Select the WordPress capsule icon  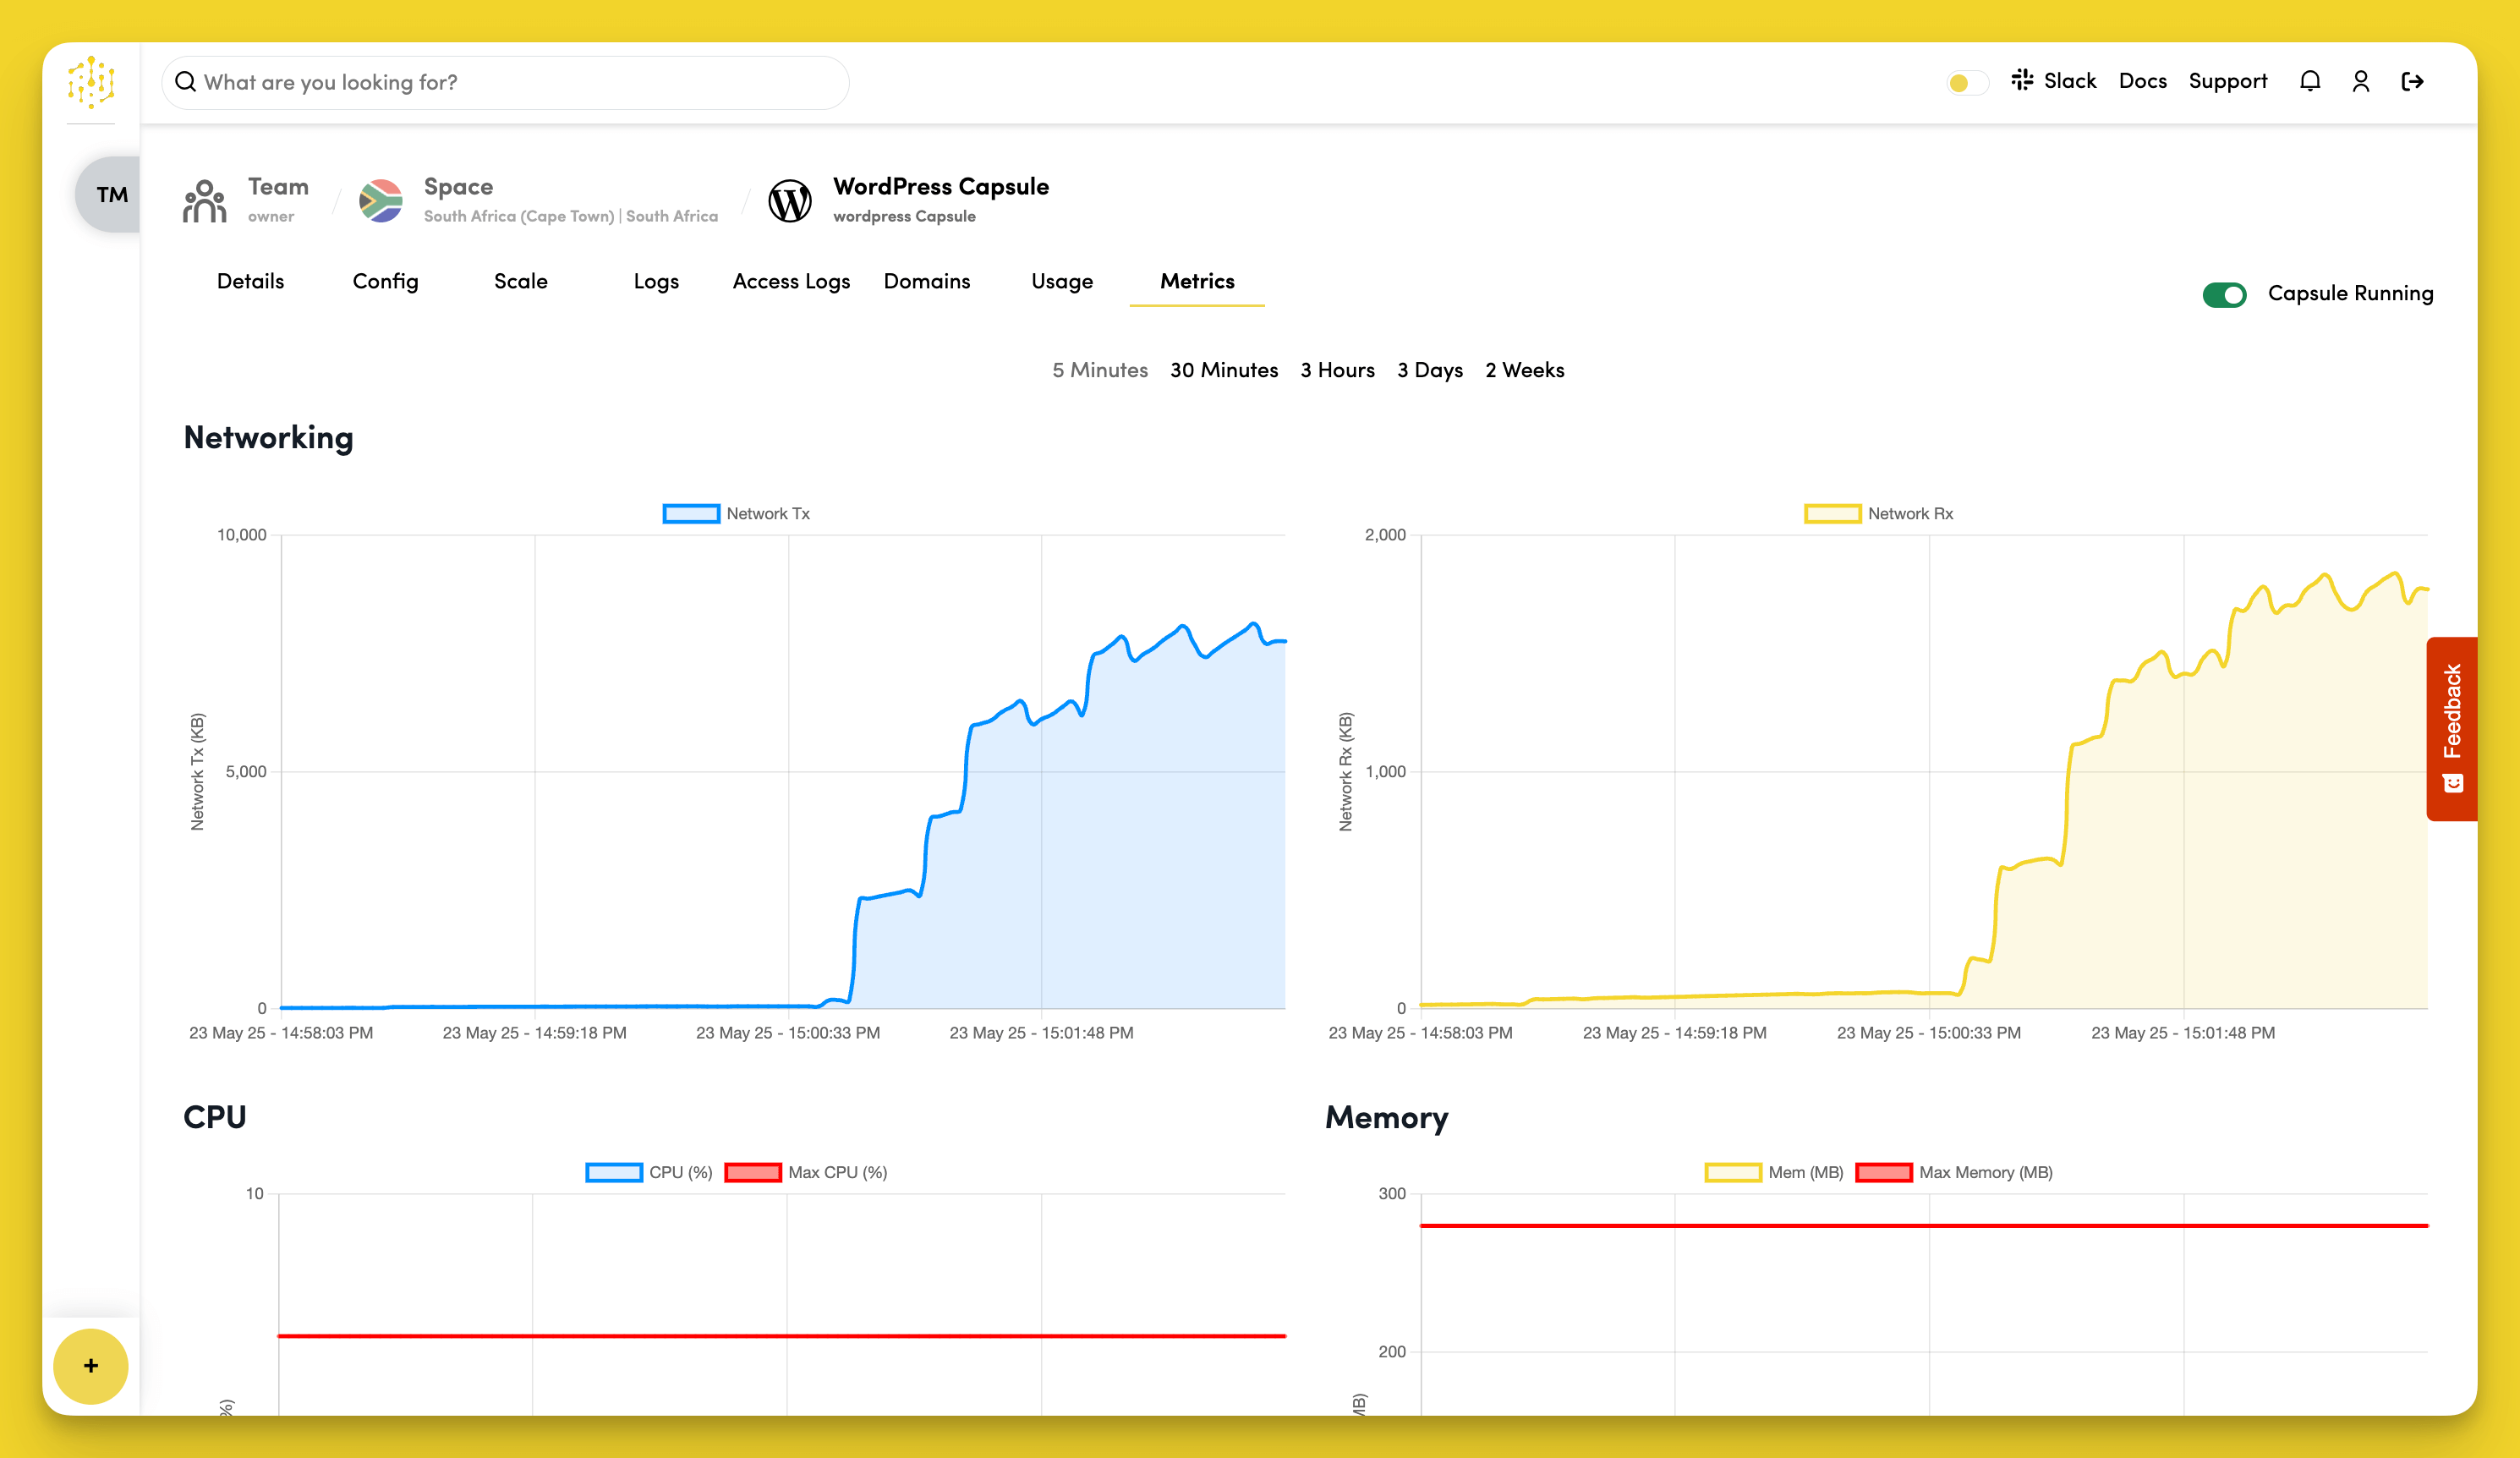[791, 199]
